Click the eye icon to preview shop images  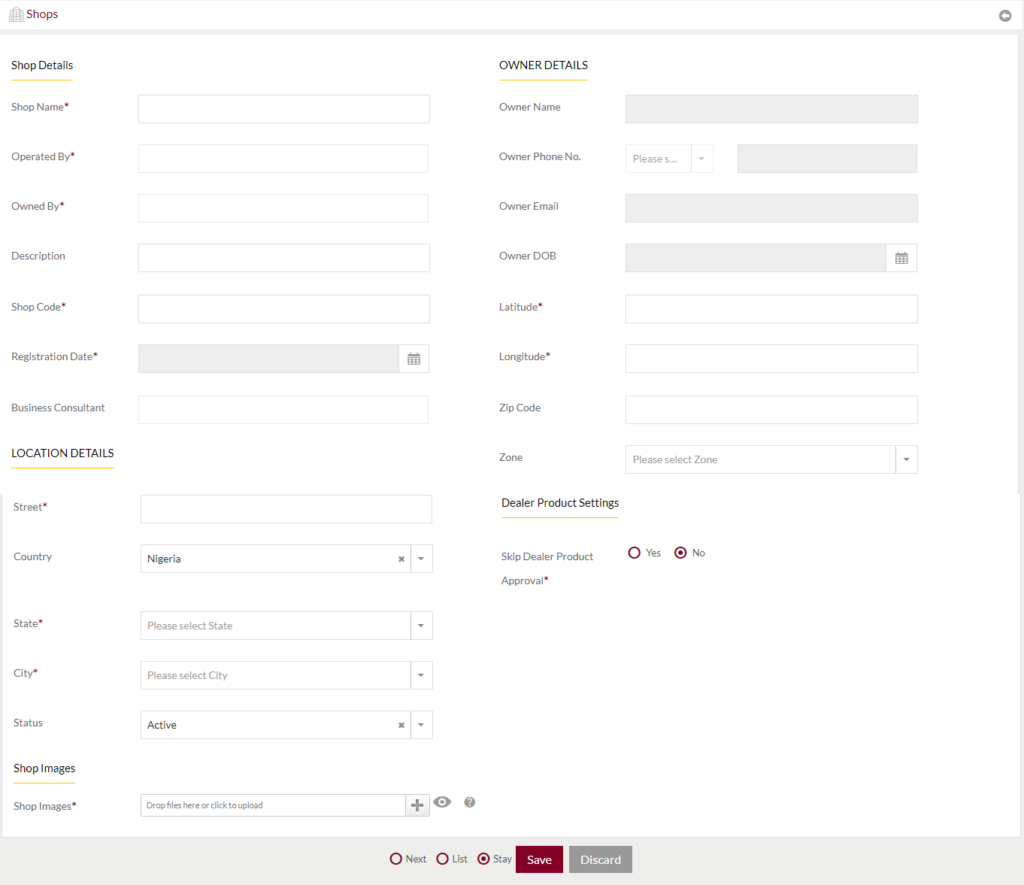pyautogui.click(x=442, y=802)
